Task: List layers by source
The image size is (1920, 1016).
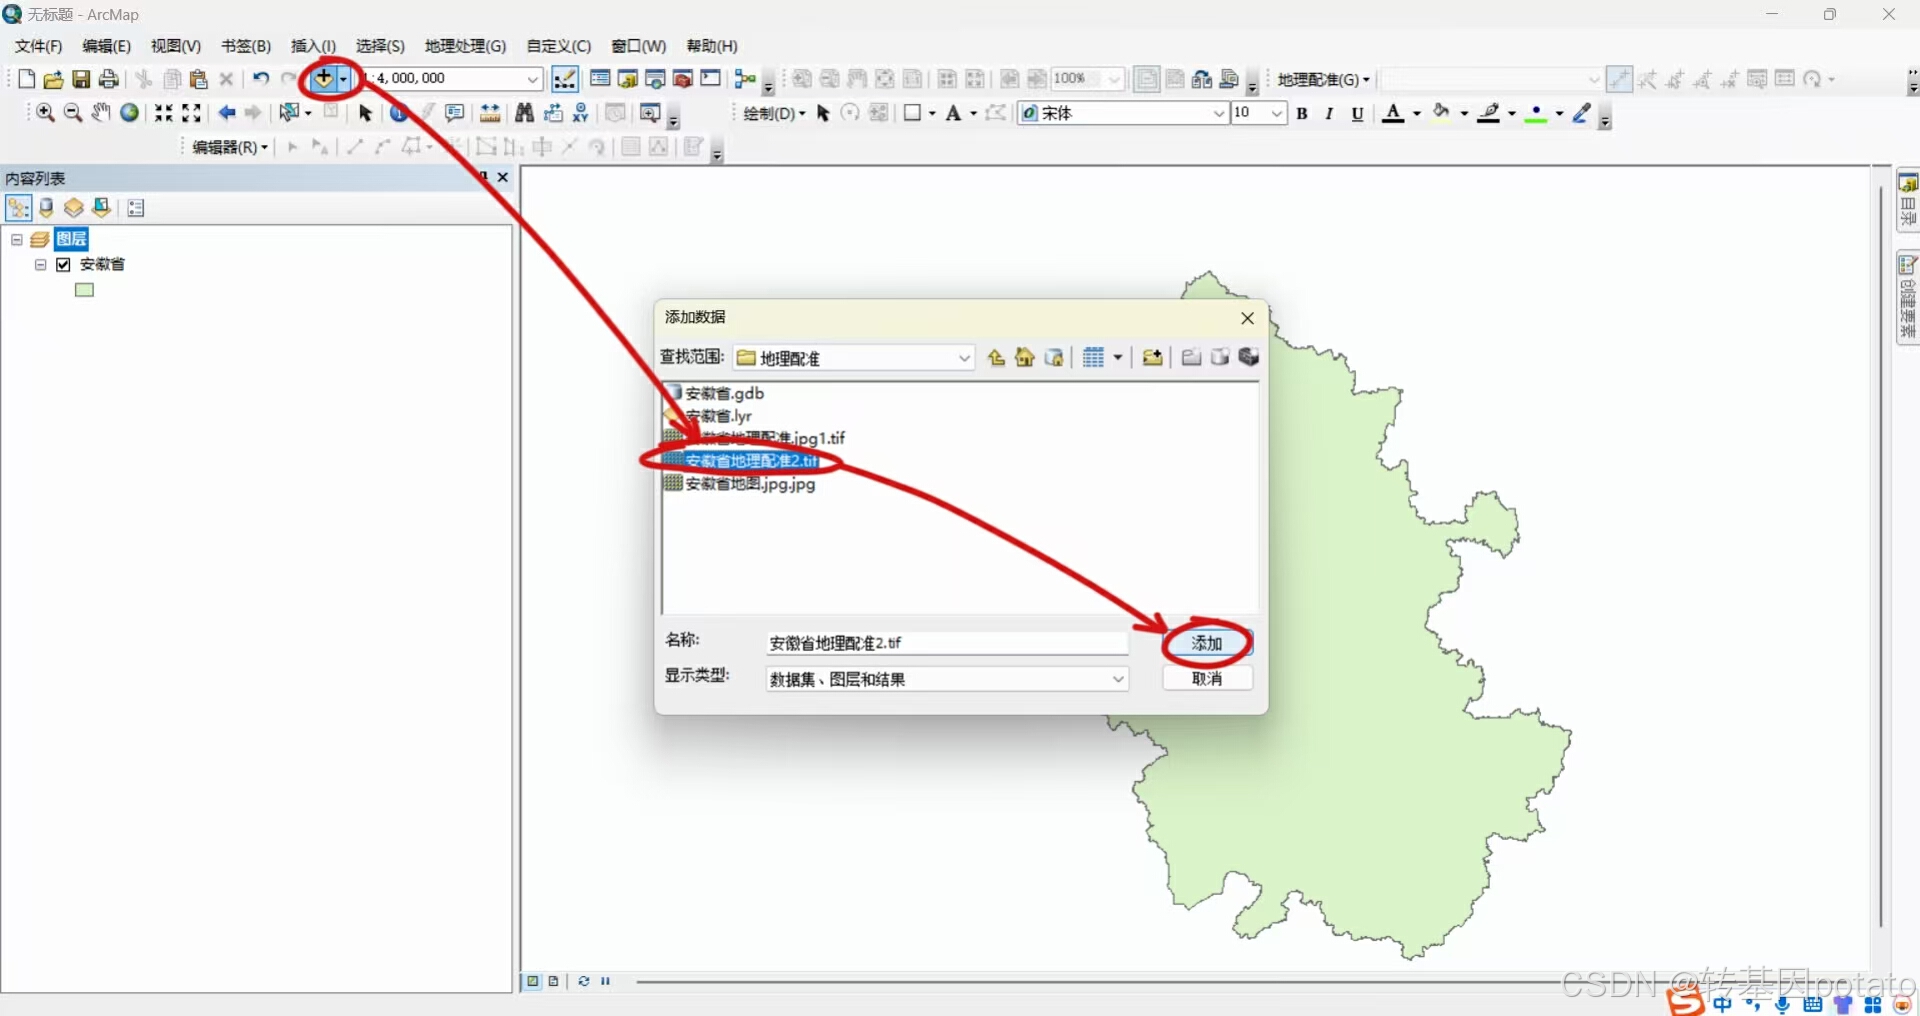Action: pos(46,208)
